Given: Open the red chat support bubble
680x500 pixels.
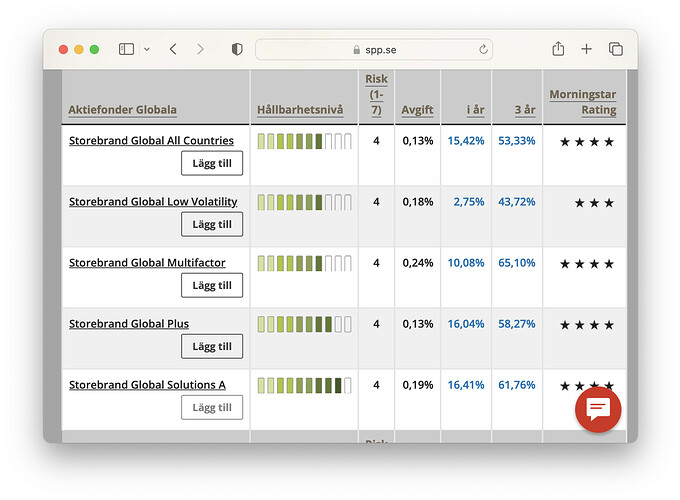Looking at the screenshot, I should click(598, 408).
